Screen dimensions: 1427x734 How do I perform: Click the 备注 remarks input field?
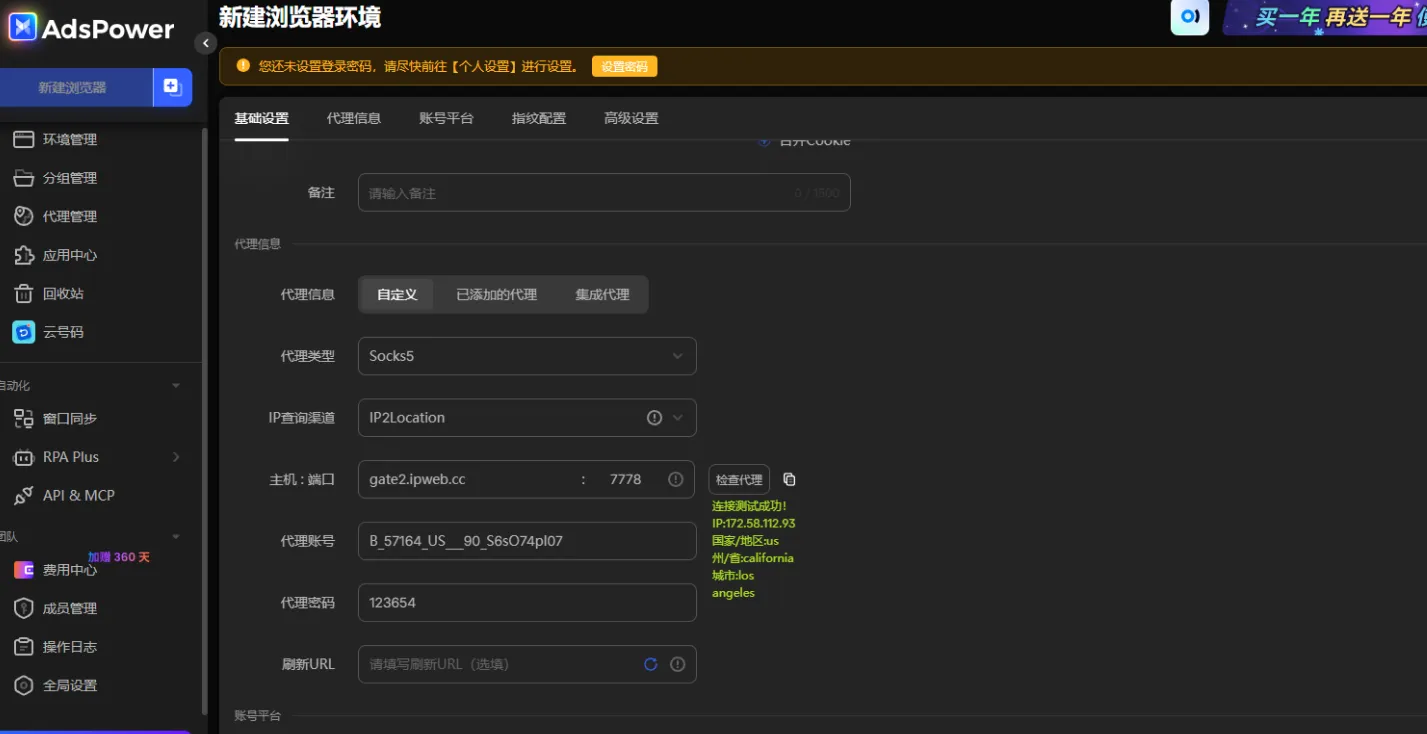click(604, 192)
